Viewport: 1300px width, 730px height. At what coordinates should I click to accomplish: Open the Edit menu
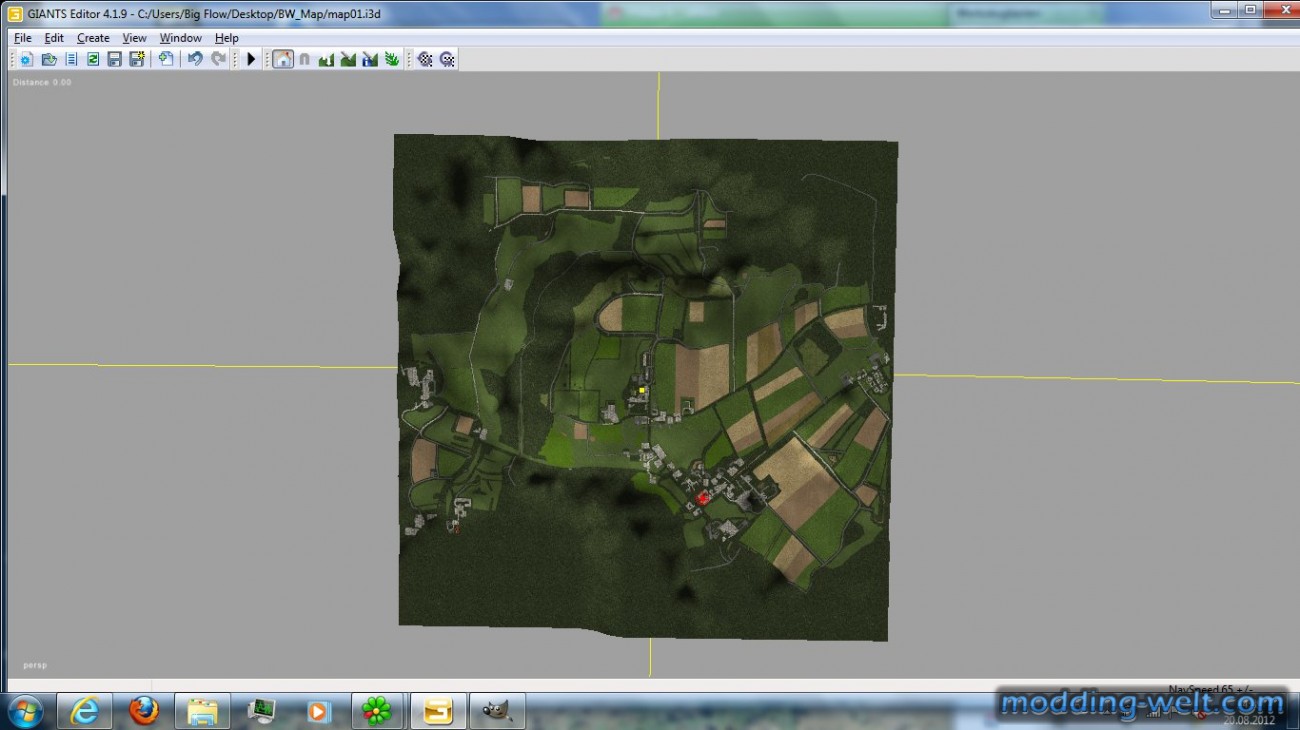pos(54,38)
